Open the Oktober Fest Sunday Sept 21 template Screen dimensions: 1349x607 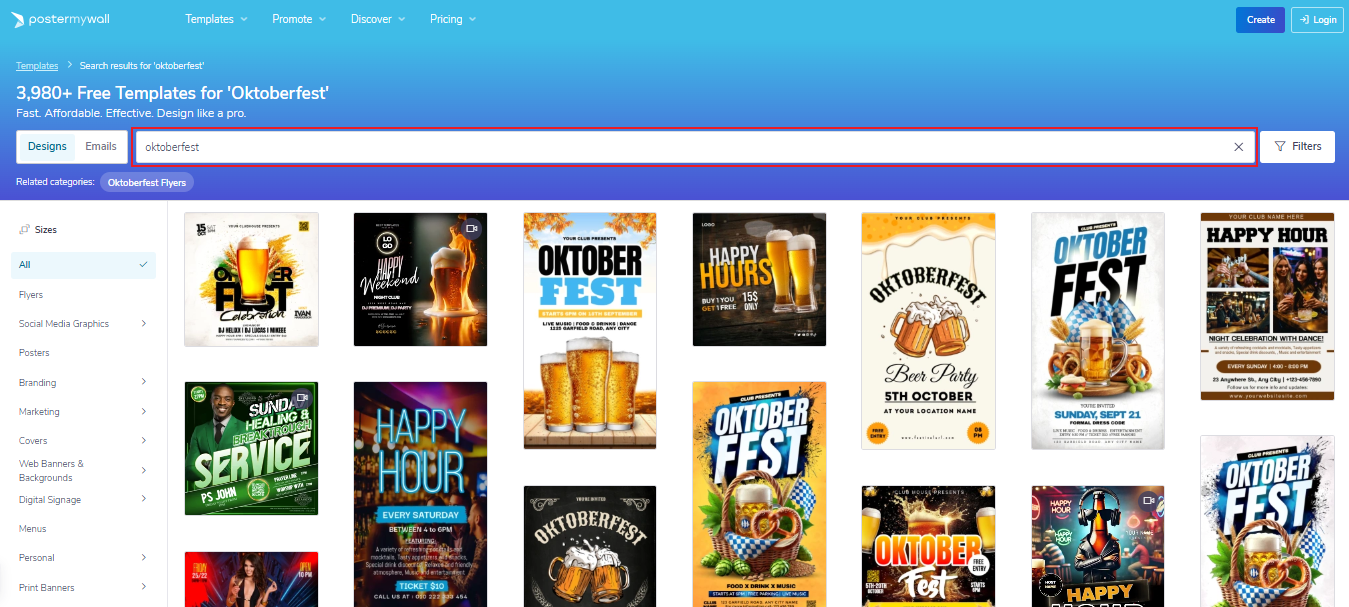coord(1098,331)
